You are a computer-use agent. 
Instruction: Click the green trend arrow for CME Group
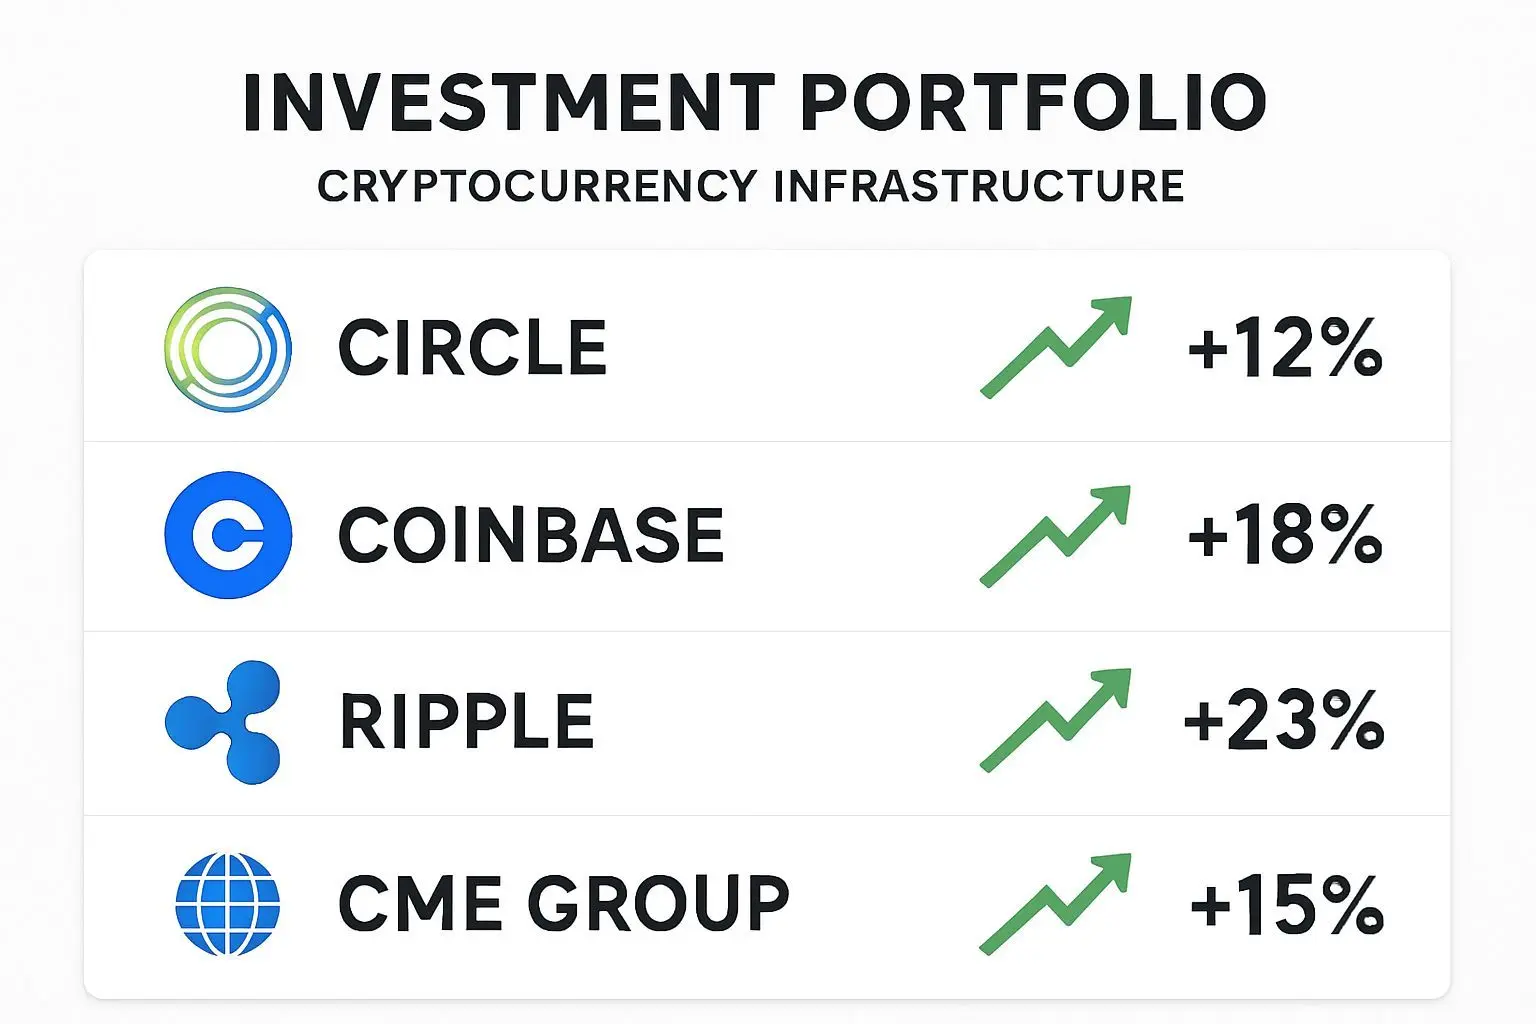click(1056, 904)
